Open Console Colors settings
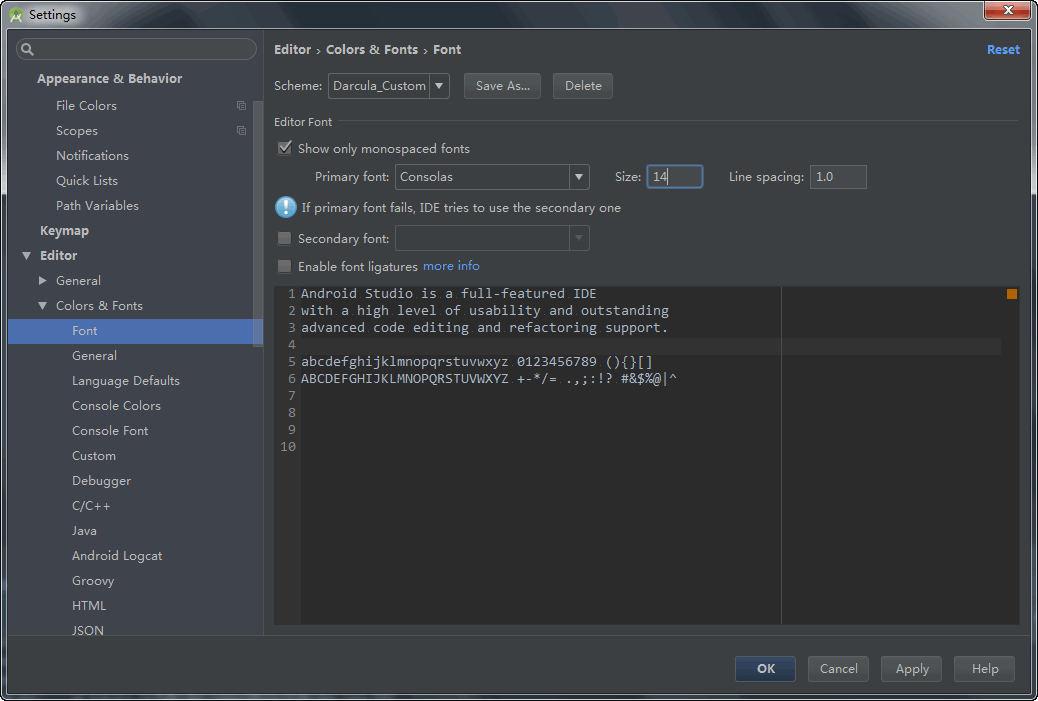 coord(116,406)
